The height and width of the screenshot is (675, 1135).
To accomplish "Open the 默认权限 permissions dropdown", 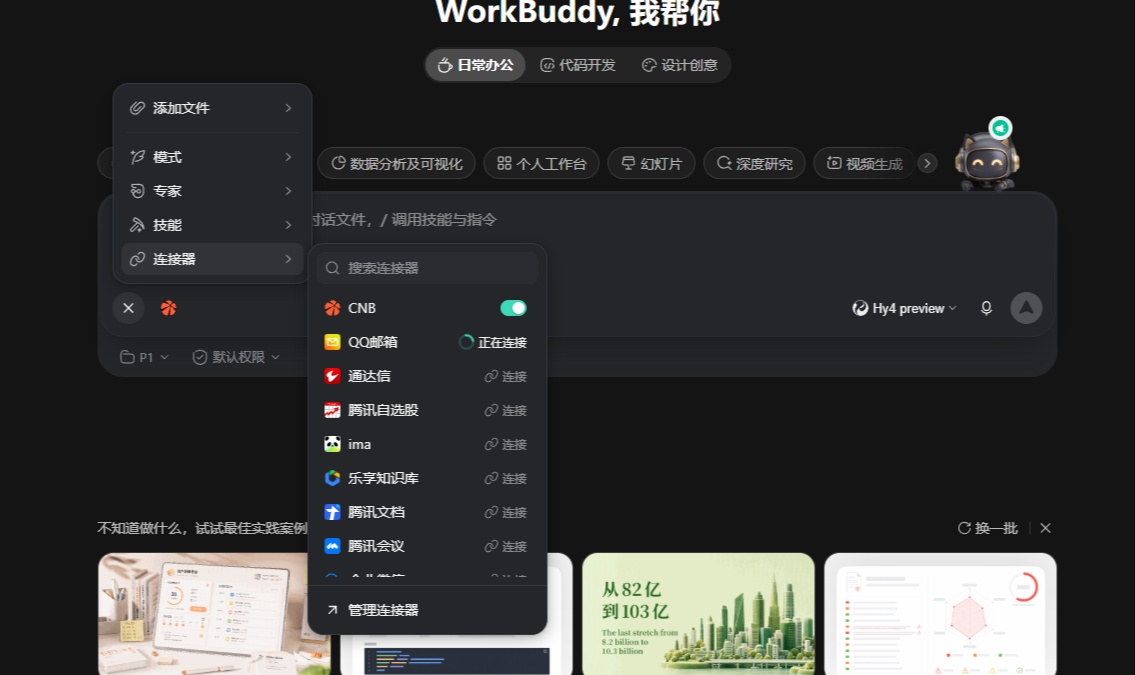I will click(x=236, y=357).
